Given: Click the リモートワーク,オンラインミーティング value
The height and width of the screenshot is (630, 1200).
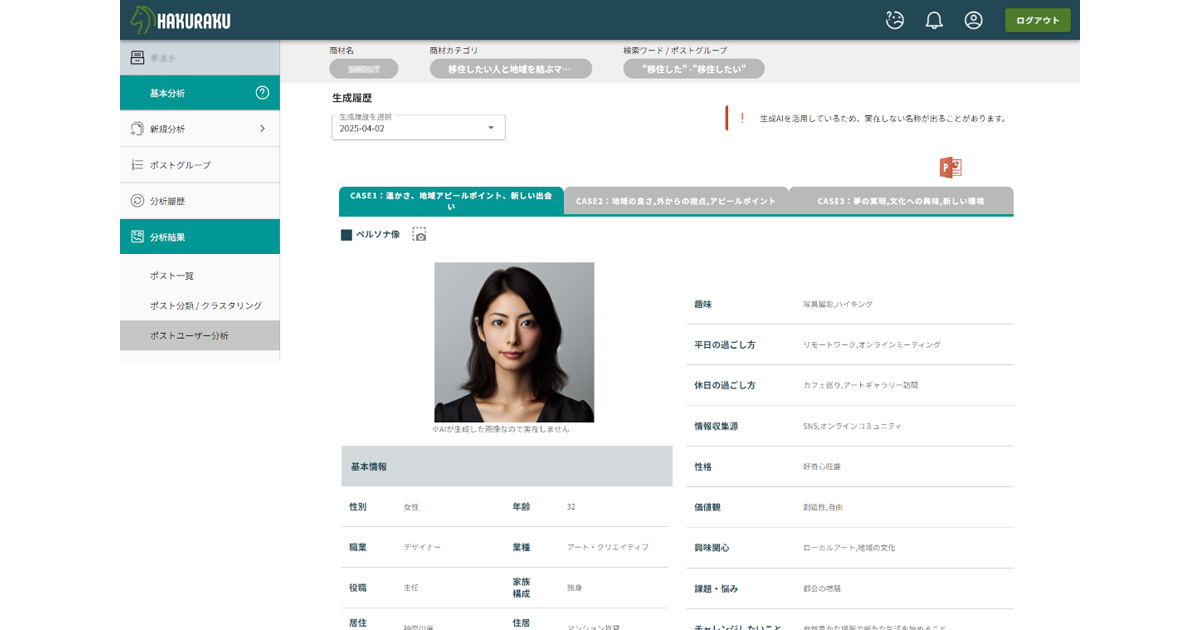Looking at the screenshot, I should [872, 344].
